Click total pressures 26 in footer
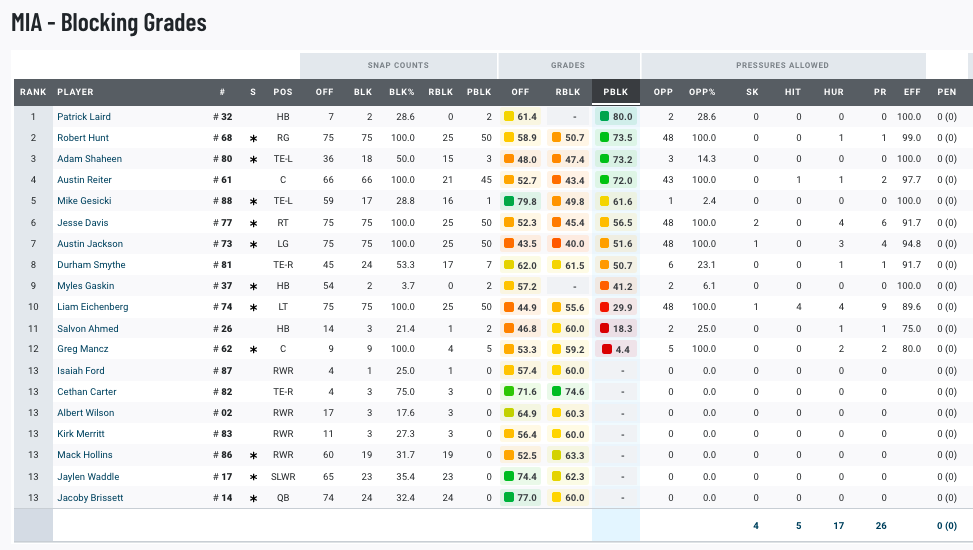The width and height of the screenshot is (973, 550). [881, 526]
